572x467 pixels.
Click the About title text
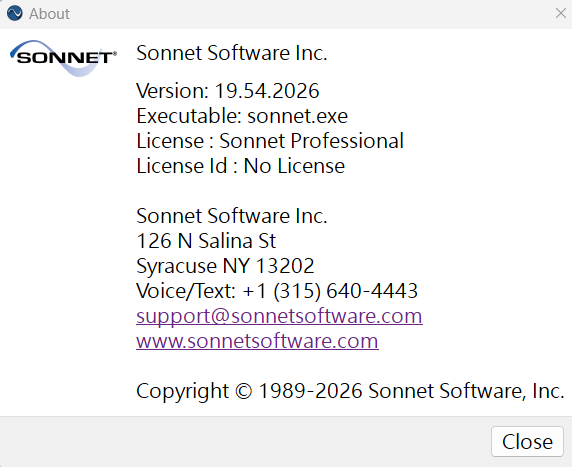pyautogui.click(x=49, y=14)
